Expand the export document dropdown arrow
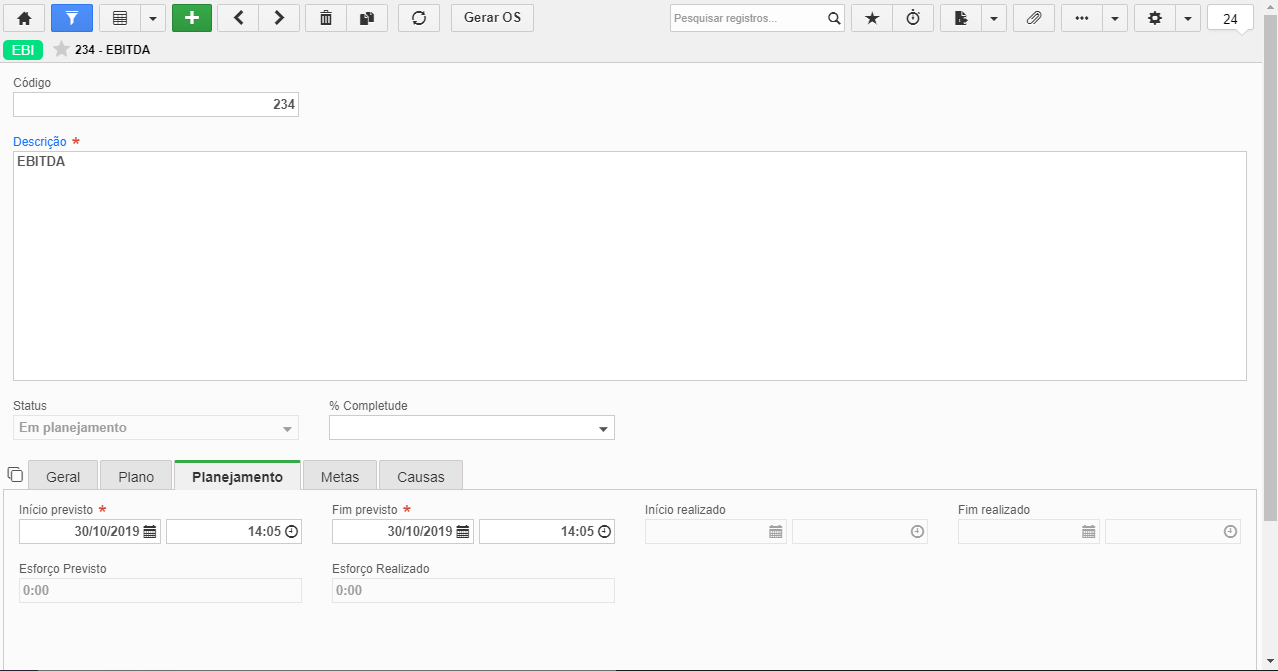The width and height of the screenshot is (1278, 671). pos(994,18)
